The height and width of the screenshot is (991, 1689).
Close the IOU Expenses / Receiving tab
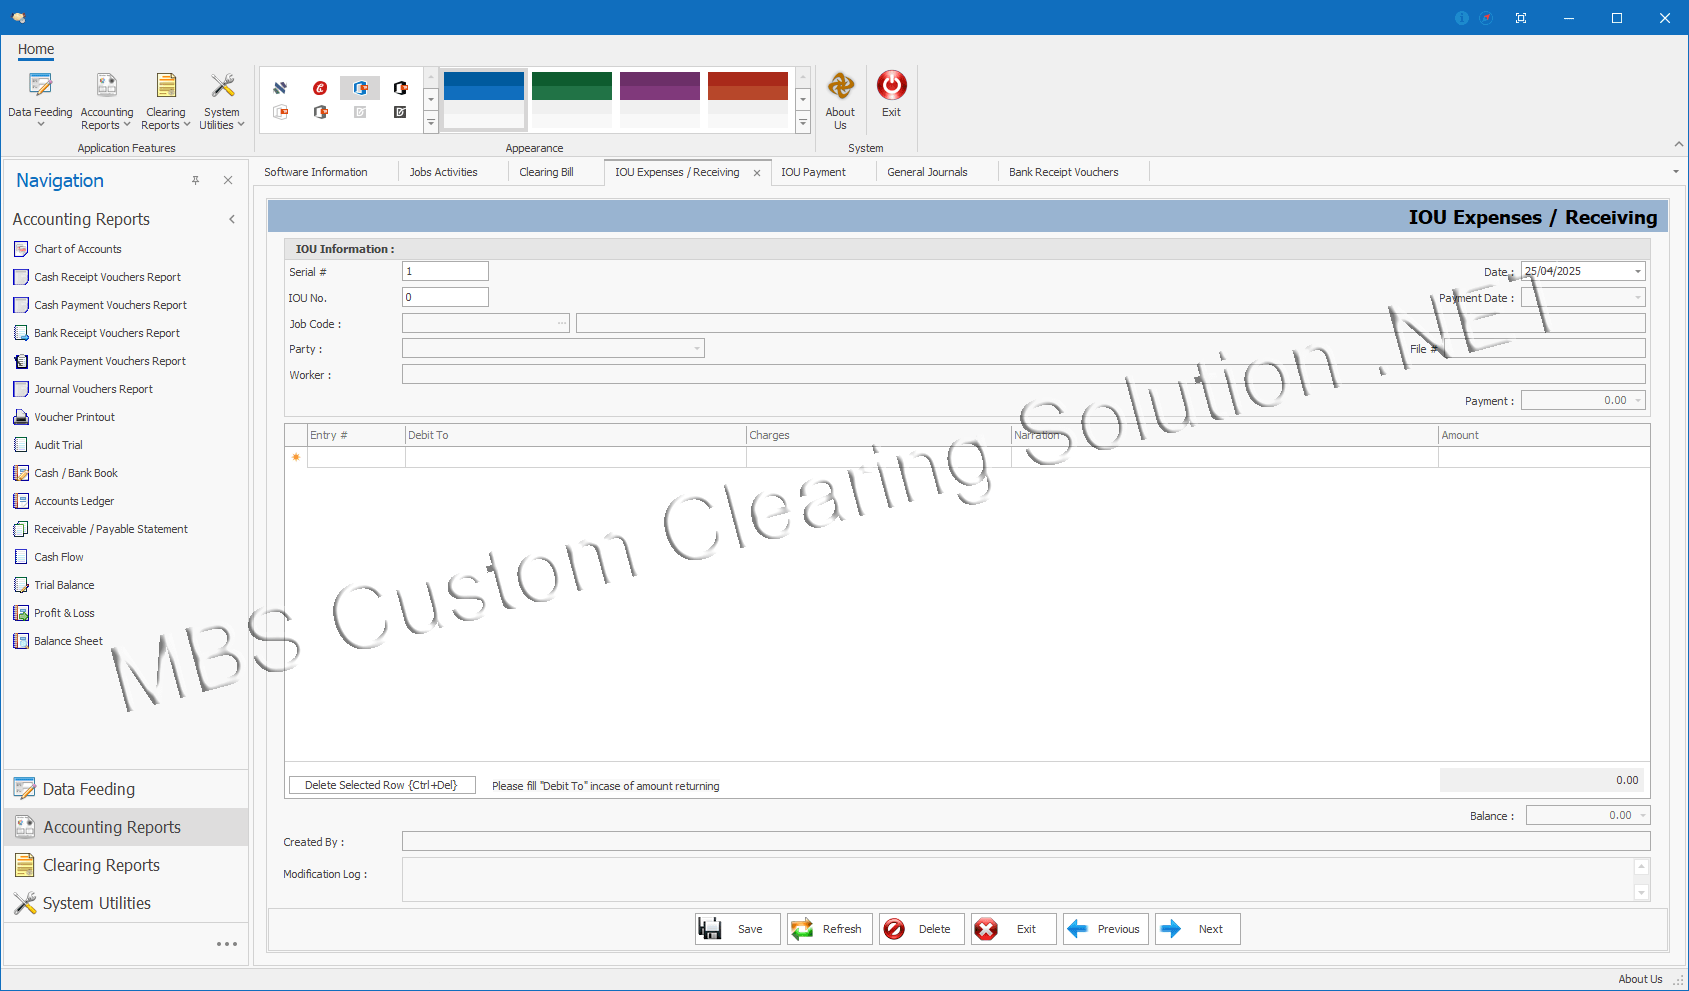pyautogui.click(x=757, y=173)
